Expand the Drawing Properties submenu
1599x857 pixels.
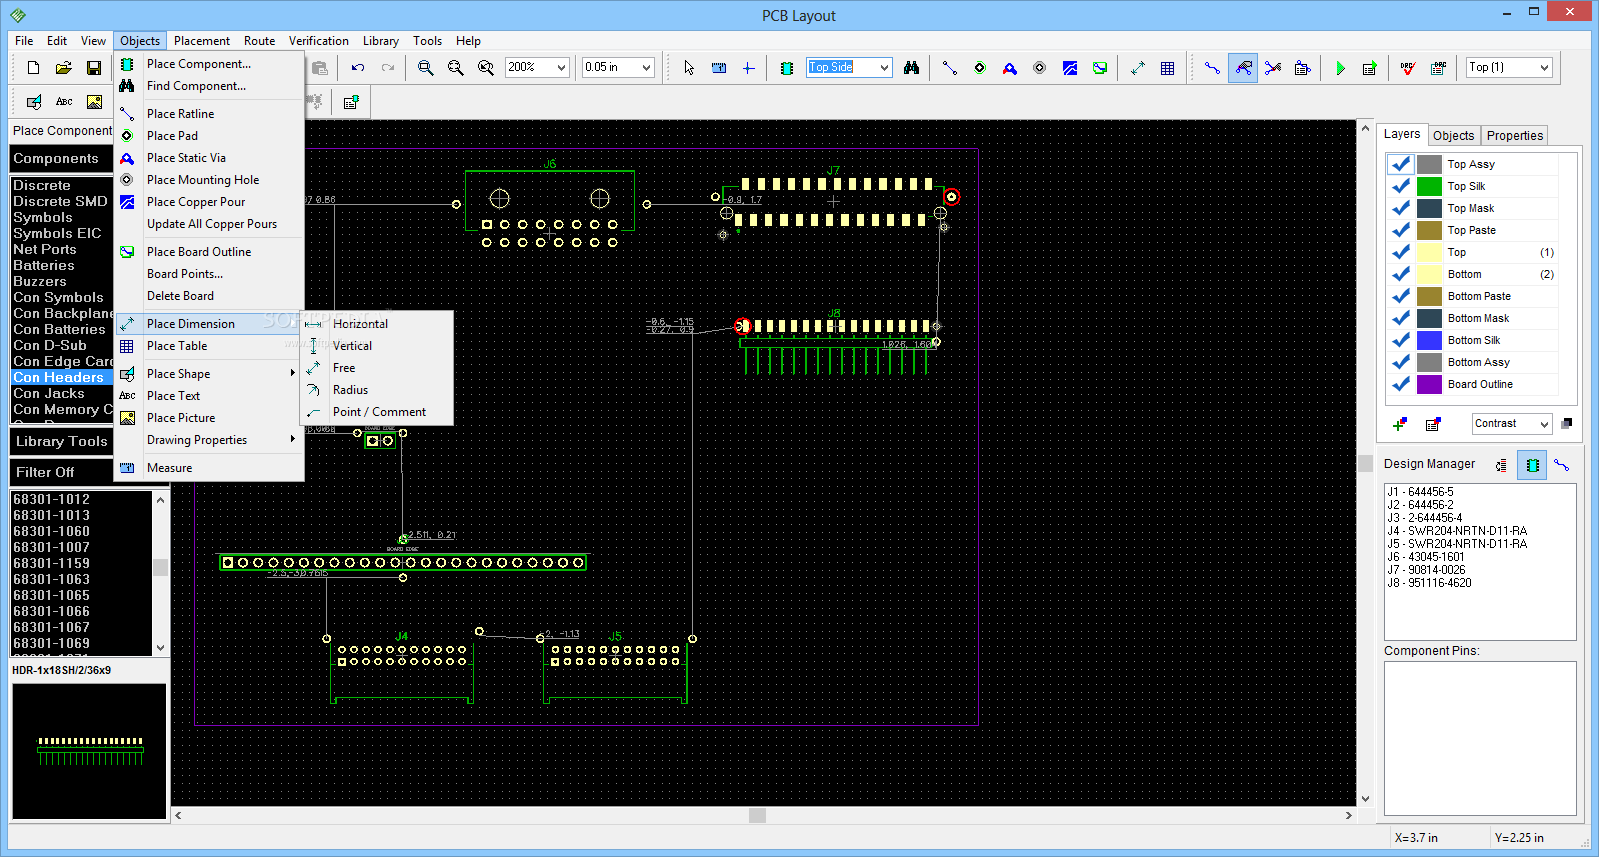tap(208, 440)
